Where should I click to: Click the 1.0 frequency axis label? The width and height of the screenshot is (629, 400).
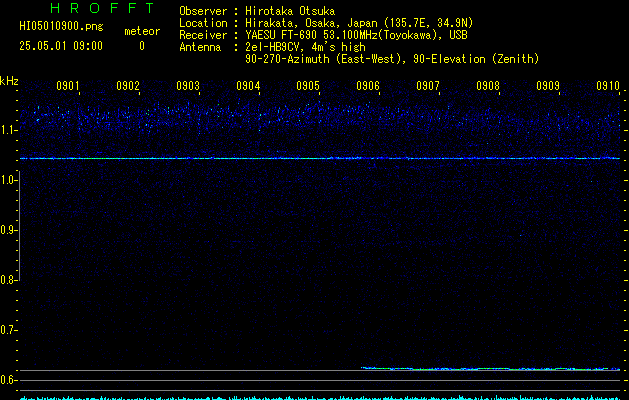(8, 180)
